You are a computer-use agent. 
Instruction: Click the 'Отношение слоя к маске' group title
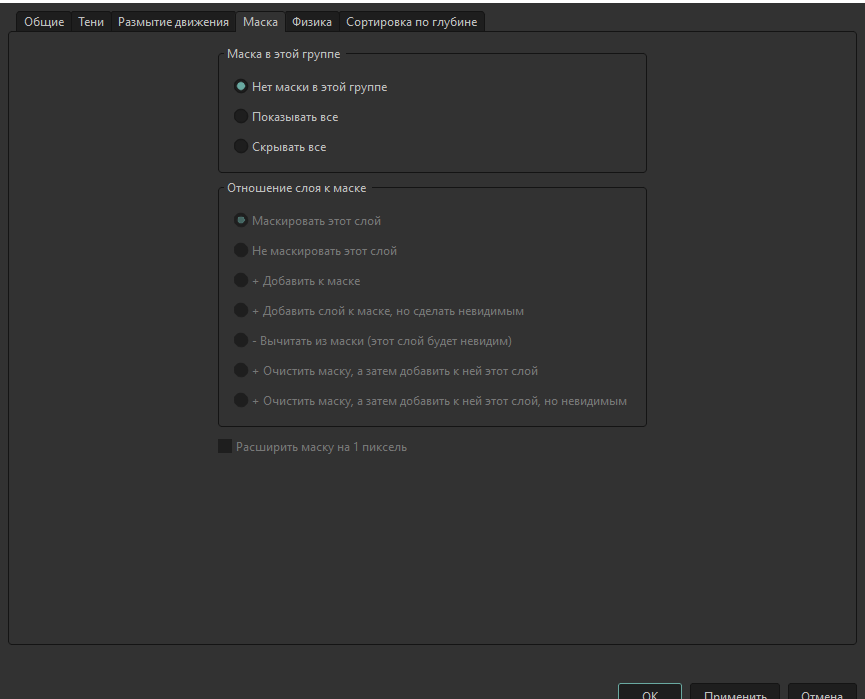point(297,188)
